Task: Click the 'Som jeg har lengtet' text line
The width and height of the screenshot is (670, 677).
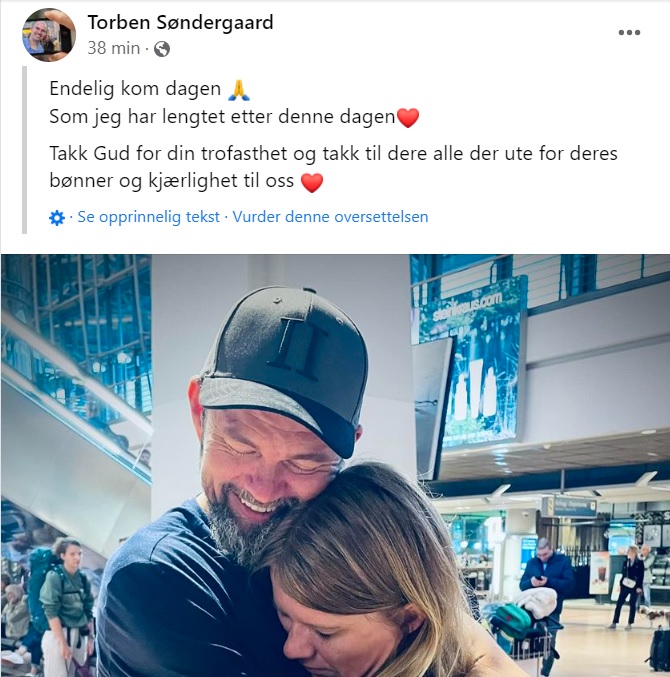Action: point(222,117)
